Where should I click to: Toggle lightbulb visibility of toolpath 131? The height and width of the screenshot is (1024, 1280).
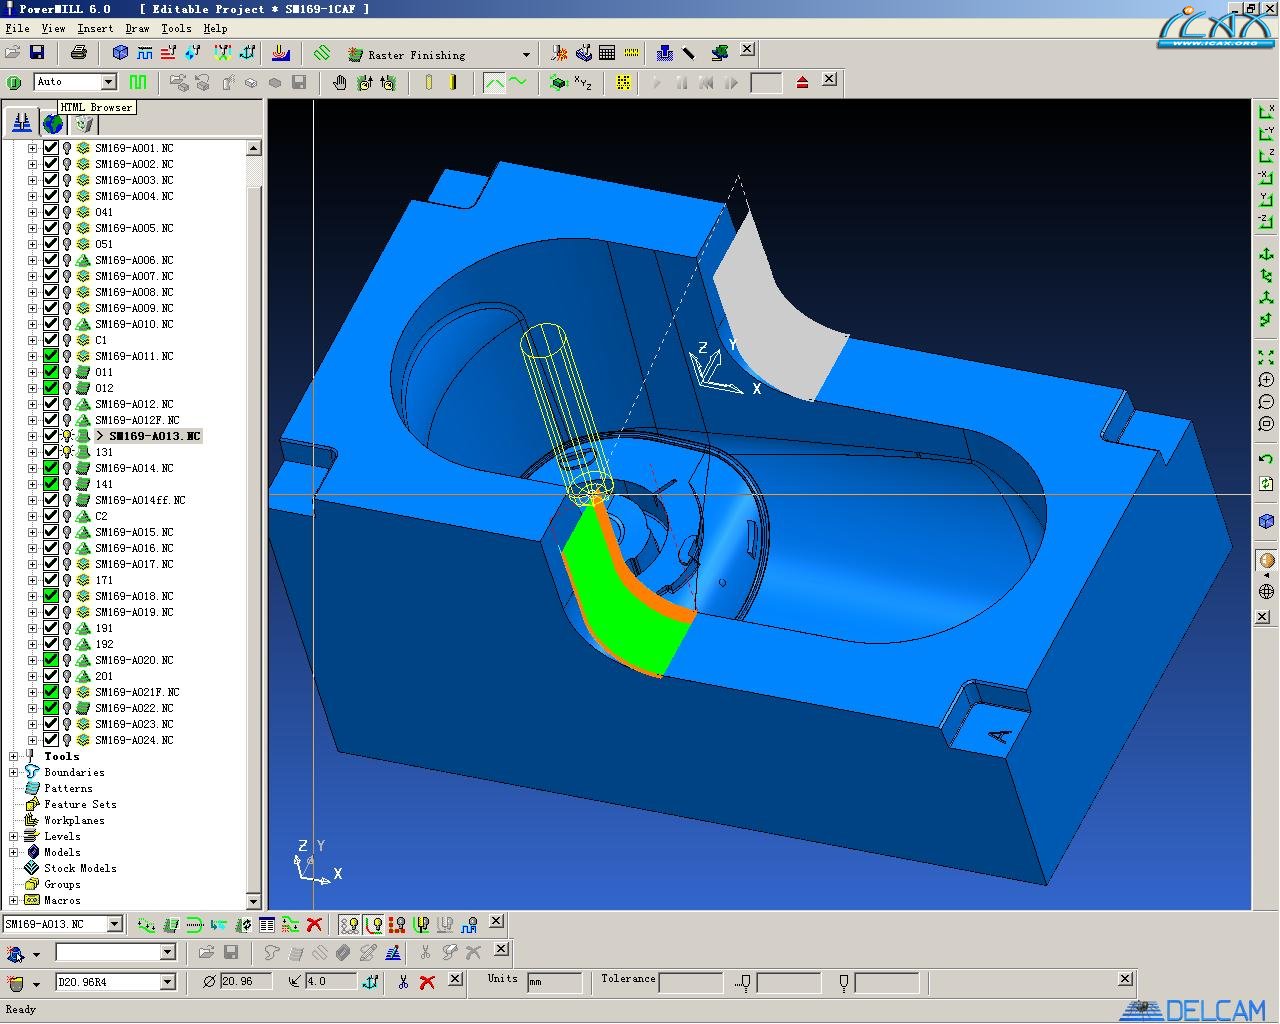pyautogui.click(x=67, y=452)
